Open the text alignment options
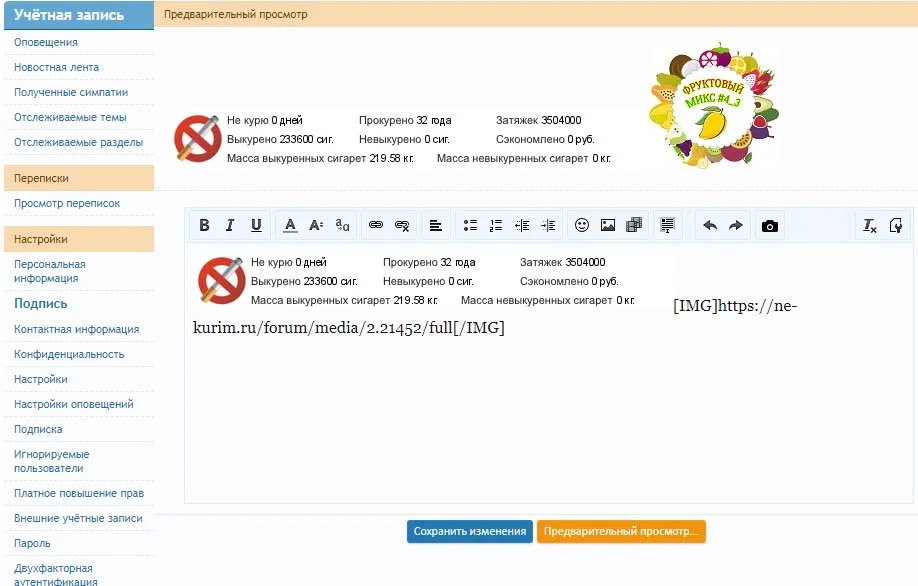The image size is (918, 586). tap(436, 225)
